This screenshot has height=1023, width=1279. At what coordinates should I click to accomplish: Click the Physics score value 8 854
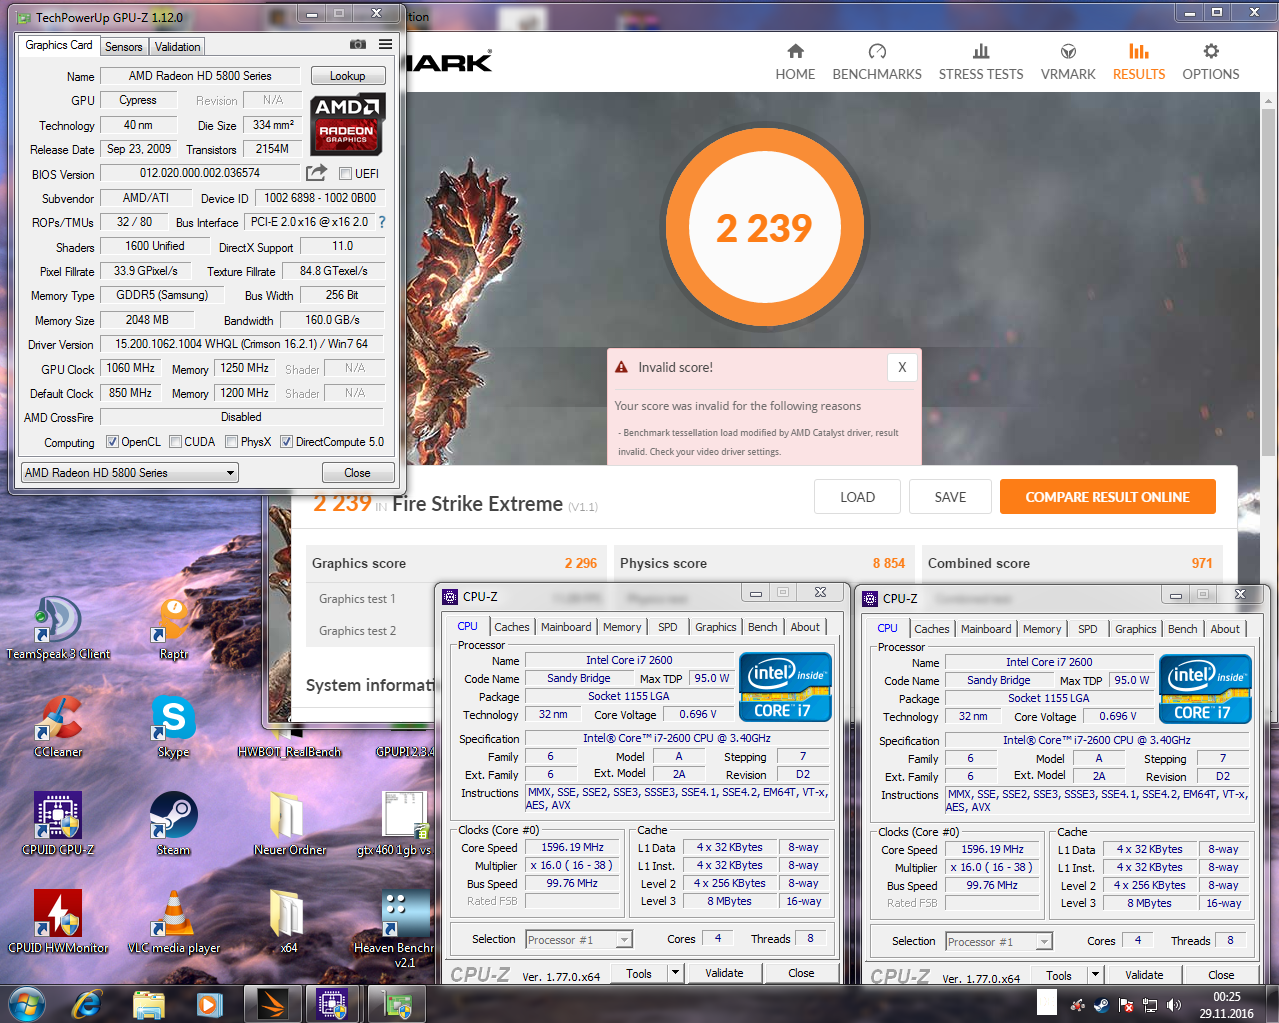pos(888,563)
